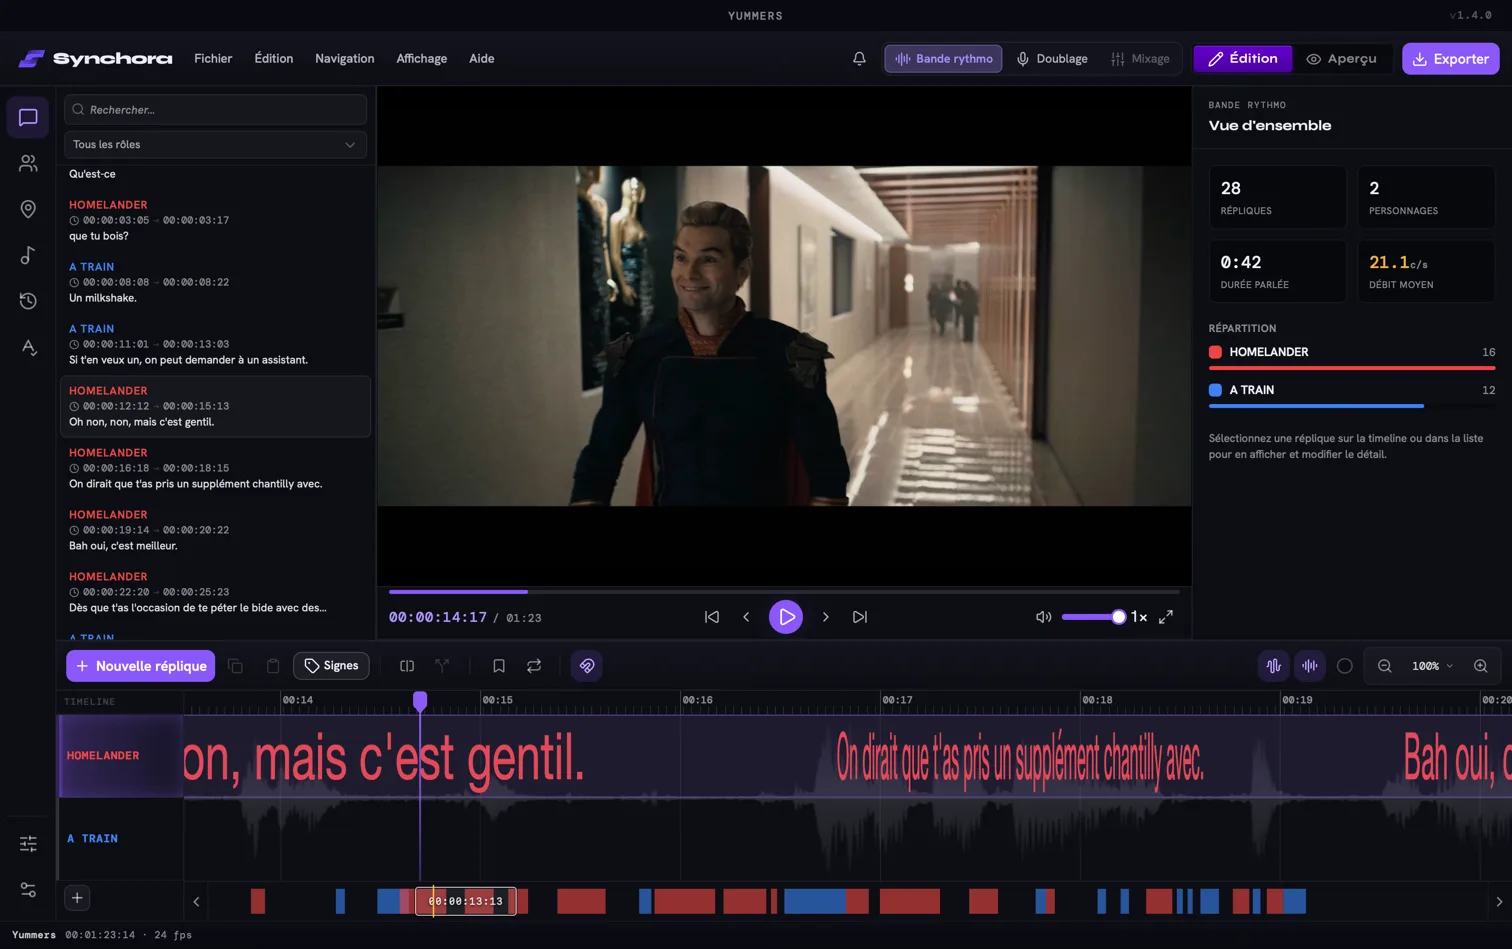Open the text spellcheck panel icon
The width and height of the screenshot is (1512, 949).
pos(28,347)
